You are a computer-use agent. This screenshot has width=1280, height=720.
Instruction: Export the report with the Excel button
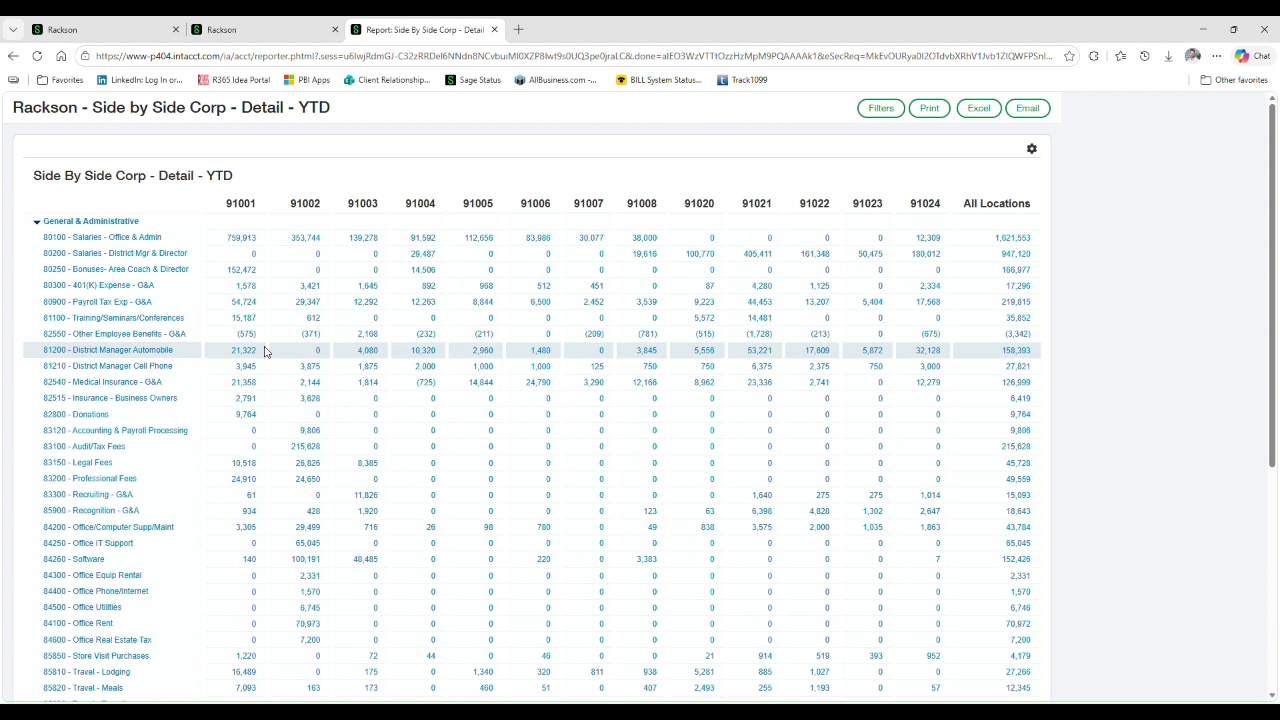coord(979,108)
